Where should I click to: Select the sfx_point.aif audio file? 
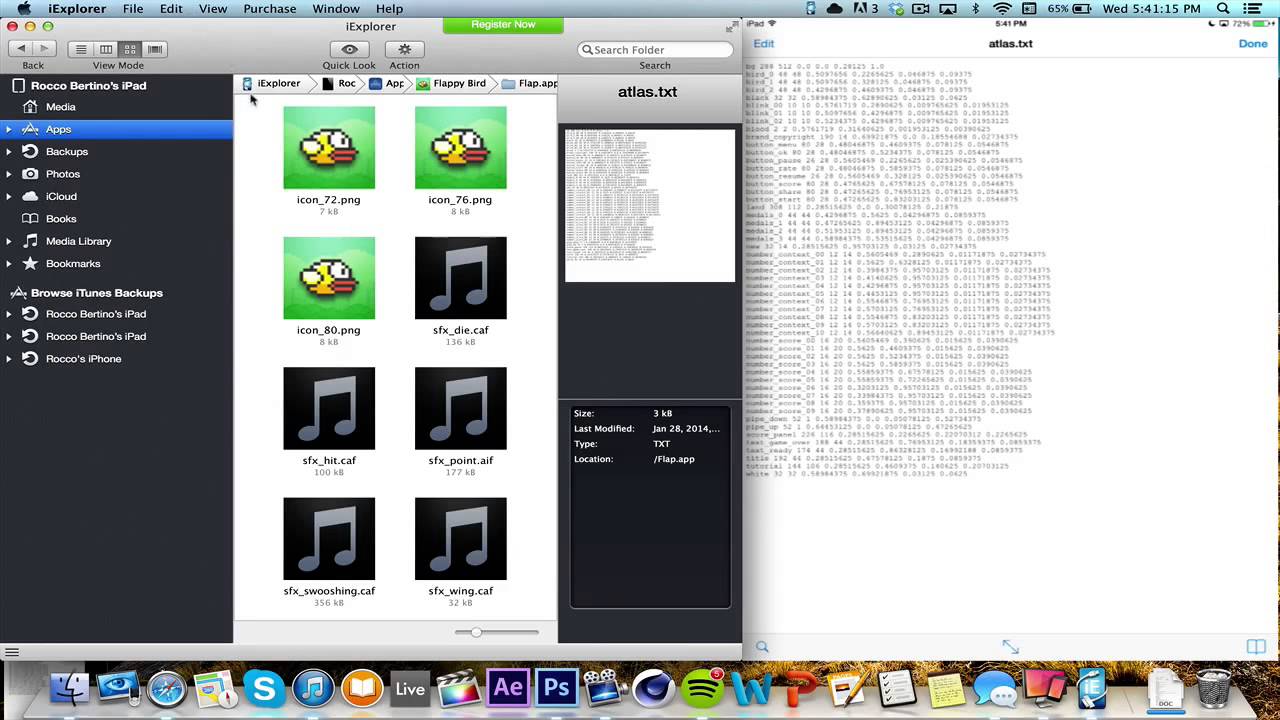pos(460,408)
